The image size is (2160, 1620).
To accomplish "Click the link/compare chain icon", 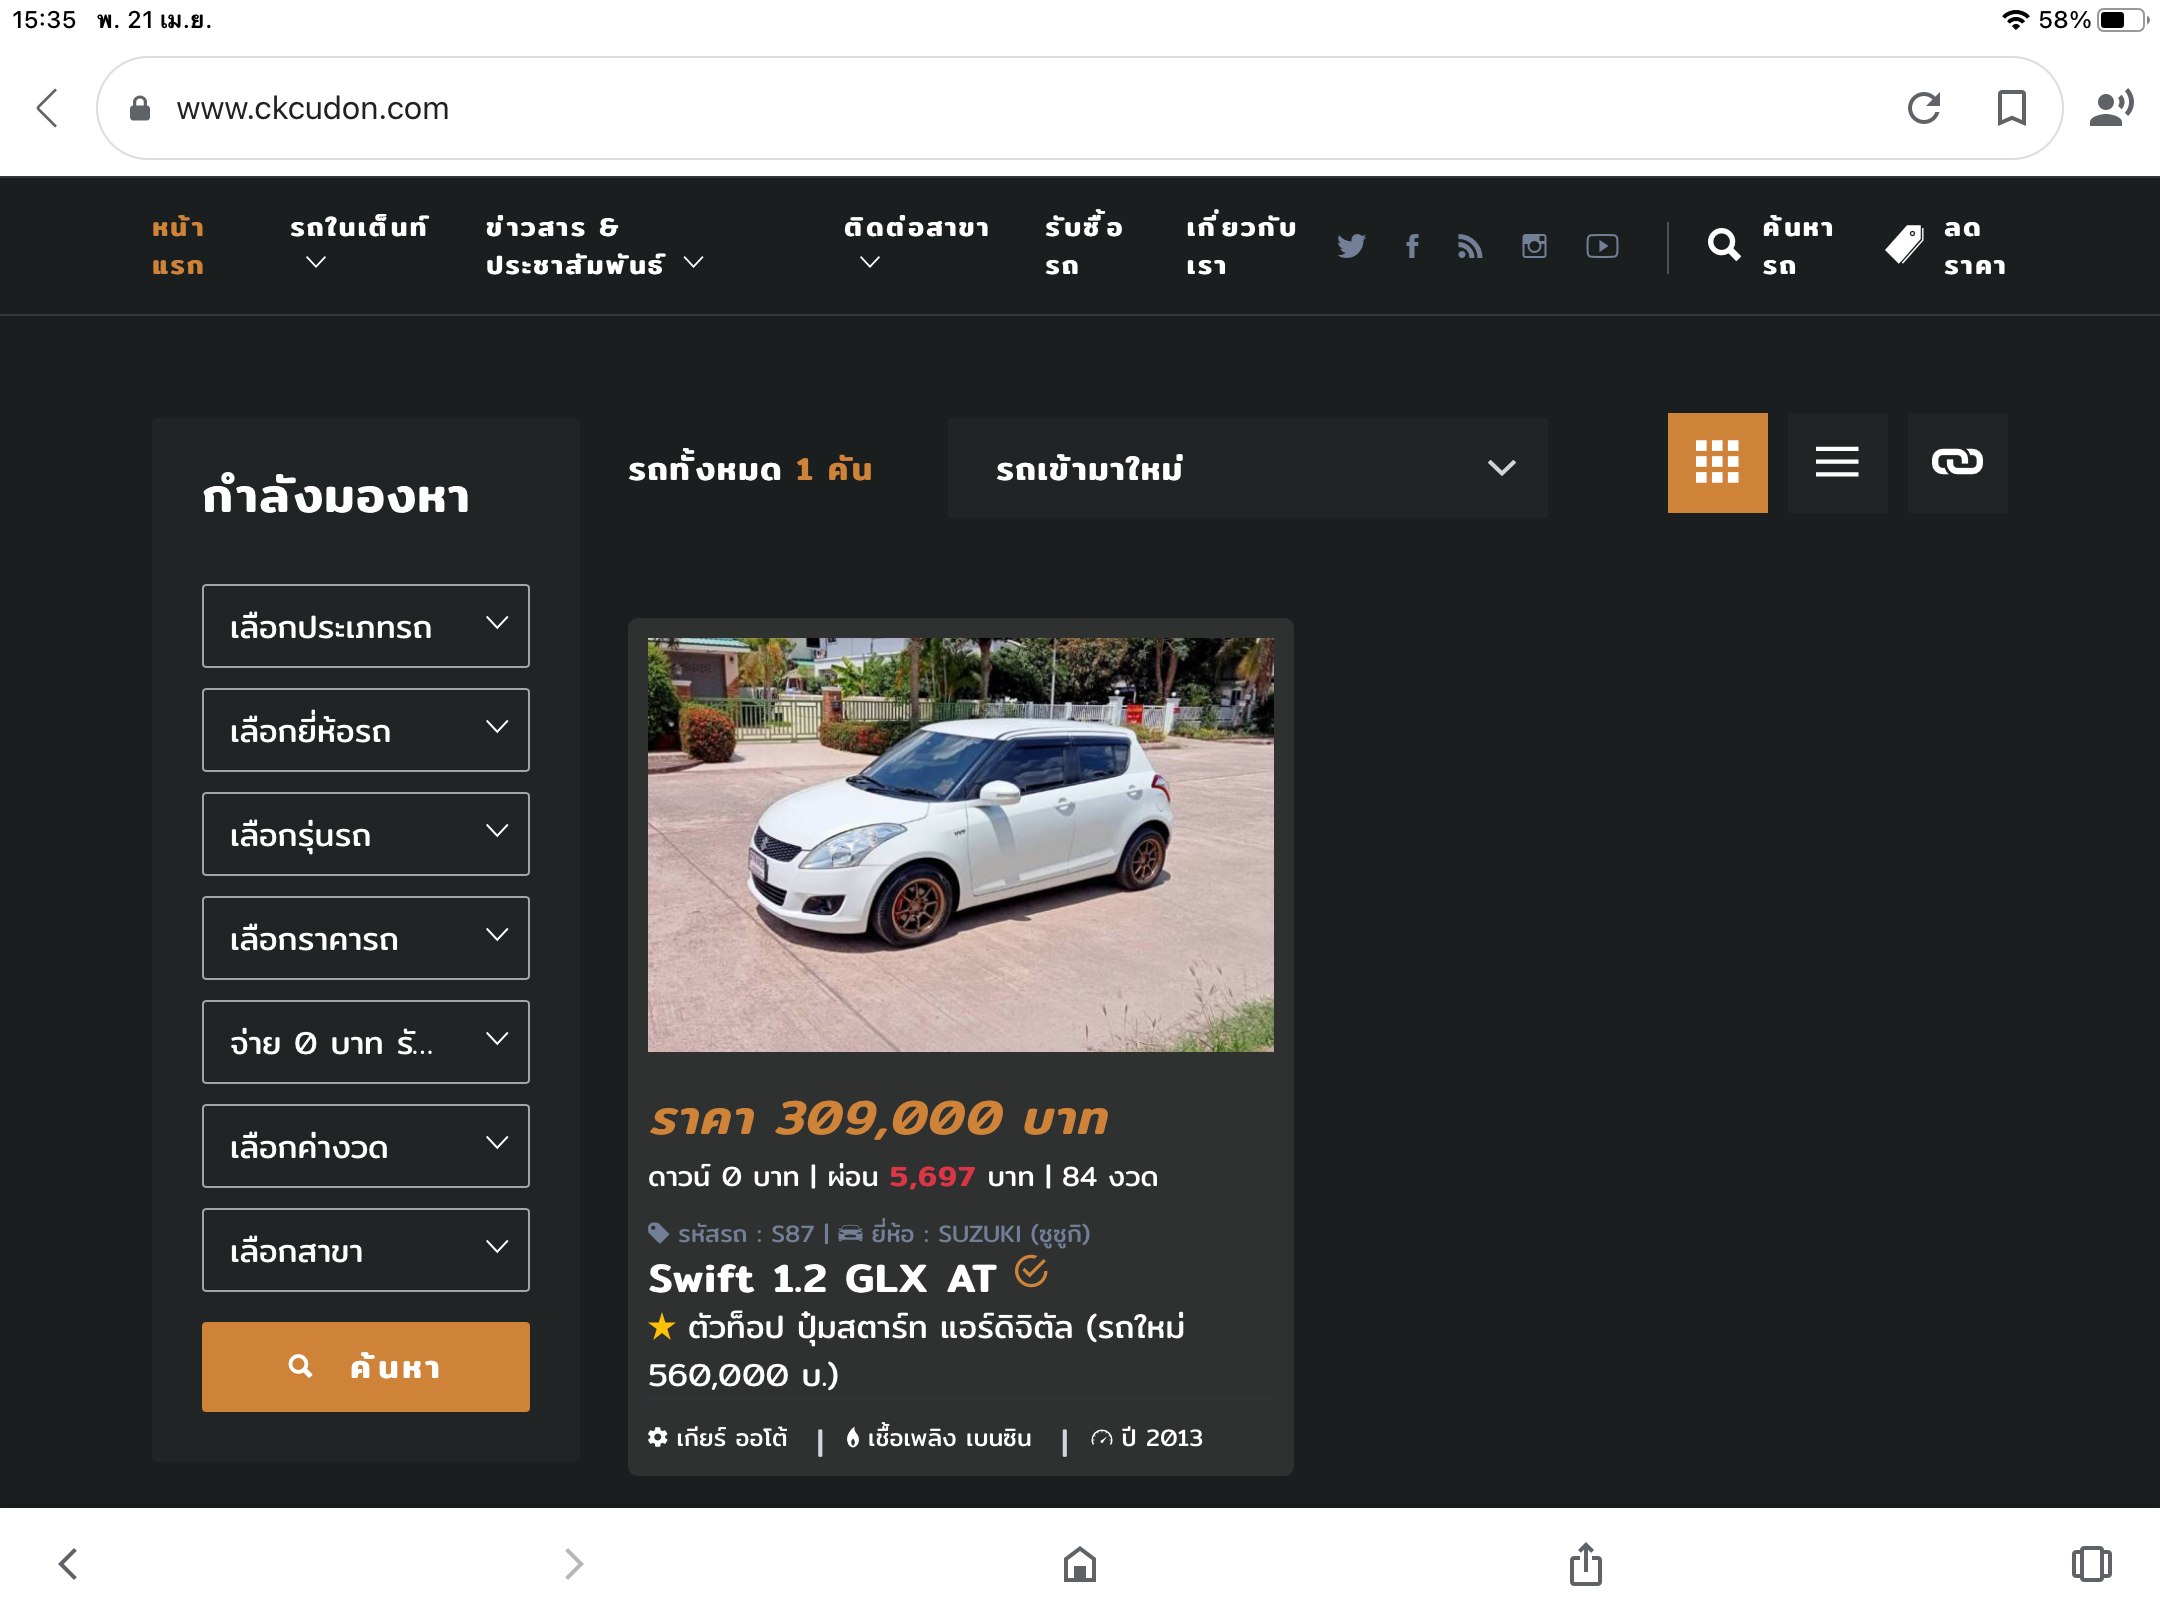I will click(x=1957, y=463).
